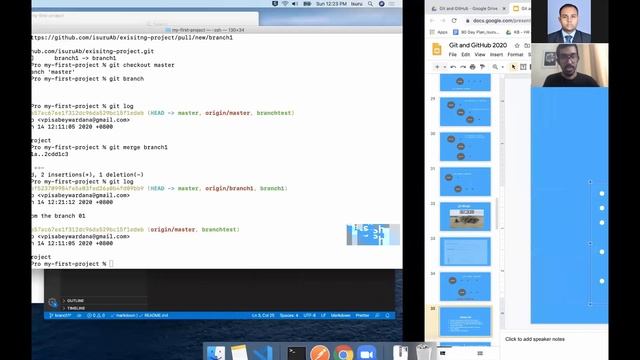The height and width of the screenshot is (360, 640).
Task: Open the new slide layout dropdown arrow
Action: point(444,67)
